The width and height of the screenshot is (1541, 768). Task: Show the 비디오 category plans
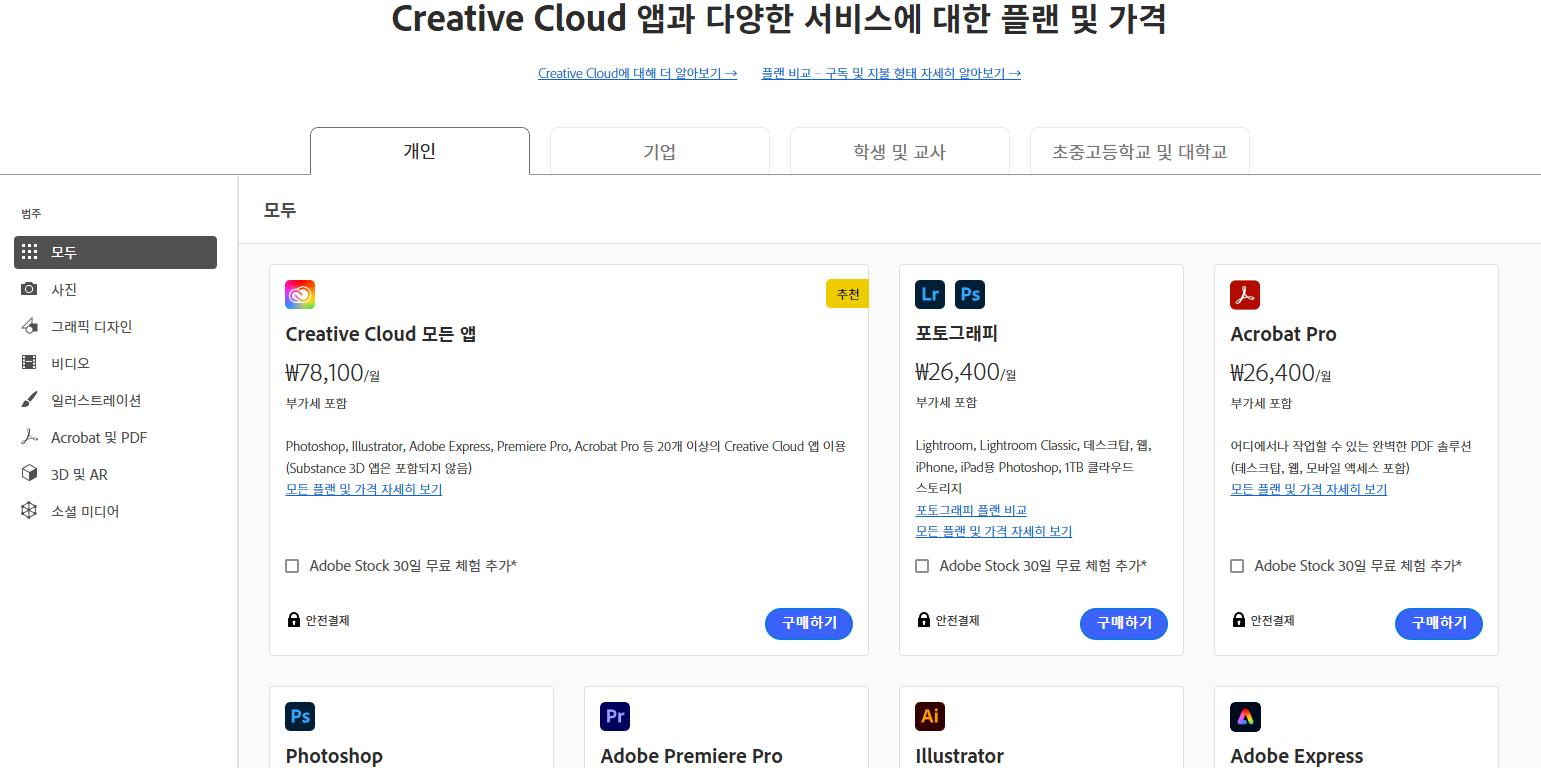click(x=115, y=363)
